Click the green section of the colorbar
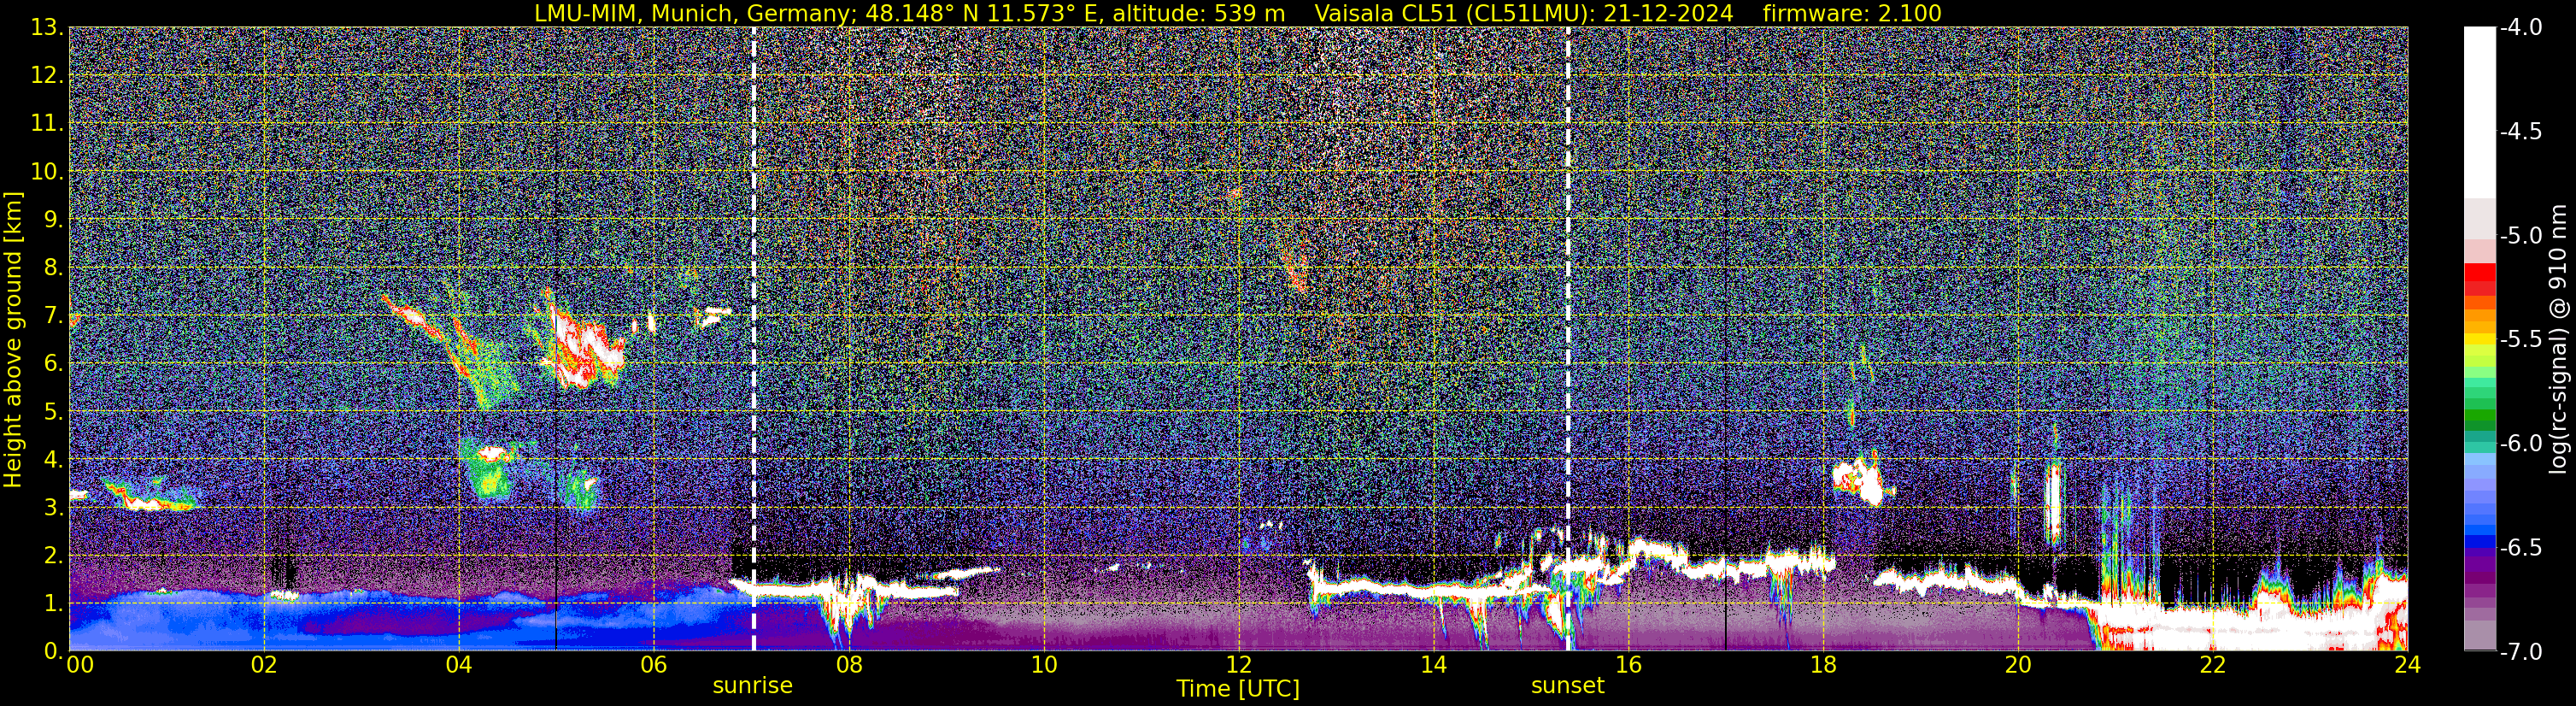The width and height of the screenshot is (2576, 706). tap(2479, 405)
